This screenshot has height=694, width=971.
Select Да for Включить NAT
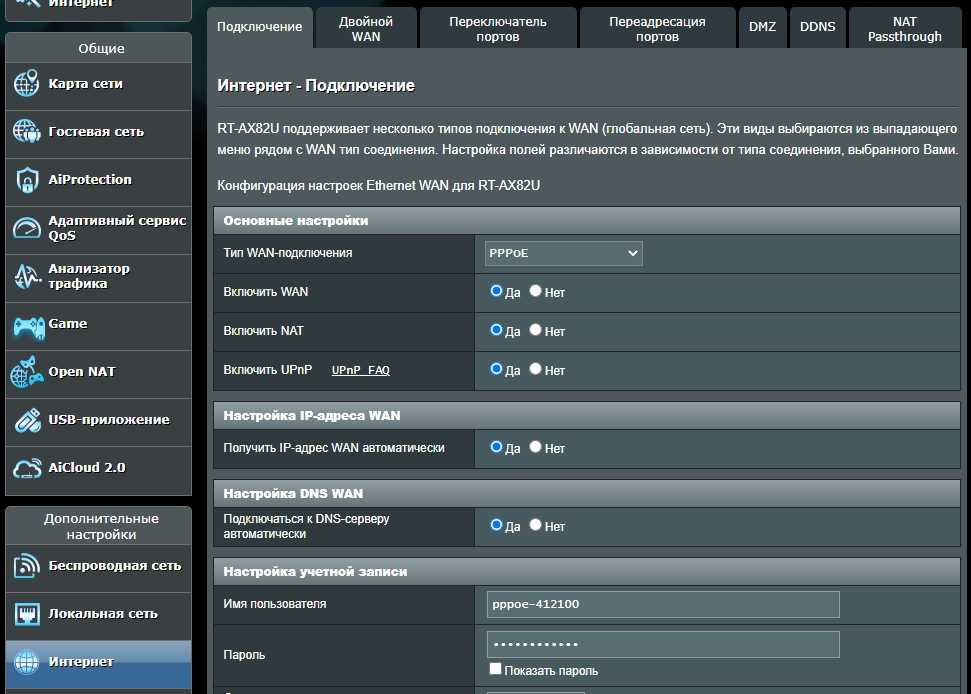[496, 329]
